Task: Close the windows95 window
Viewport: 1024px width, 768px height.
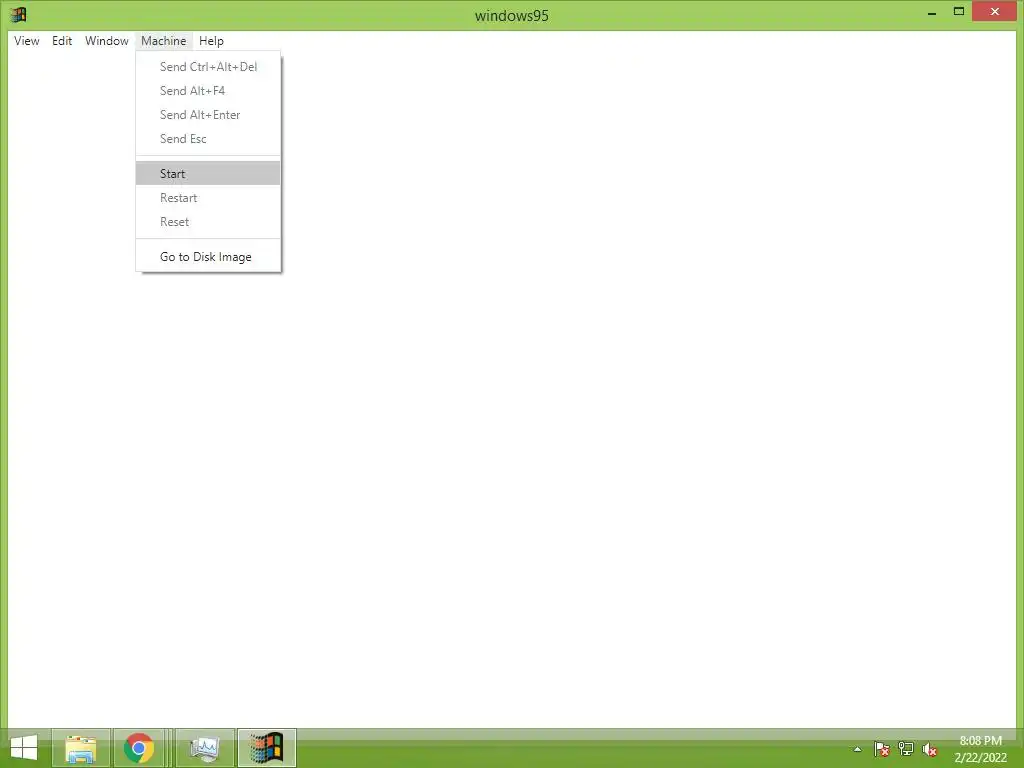Action: [x=995, y=12]
